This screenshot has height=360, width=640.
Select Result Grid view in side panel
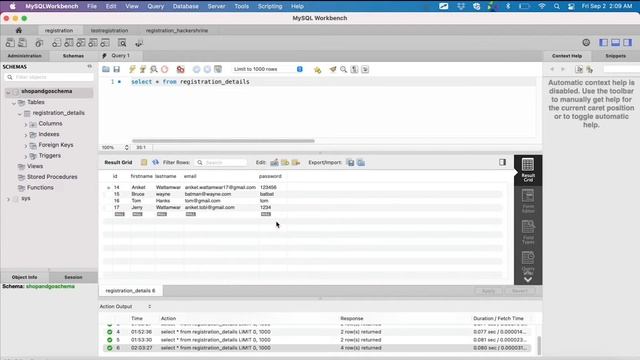(528, 170)
